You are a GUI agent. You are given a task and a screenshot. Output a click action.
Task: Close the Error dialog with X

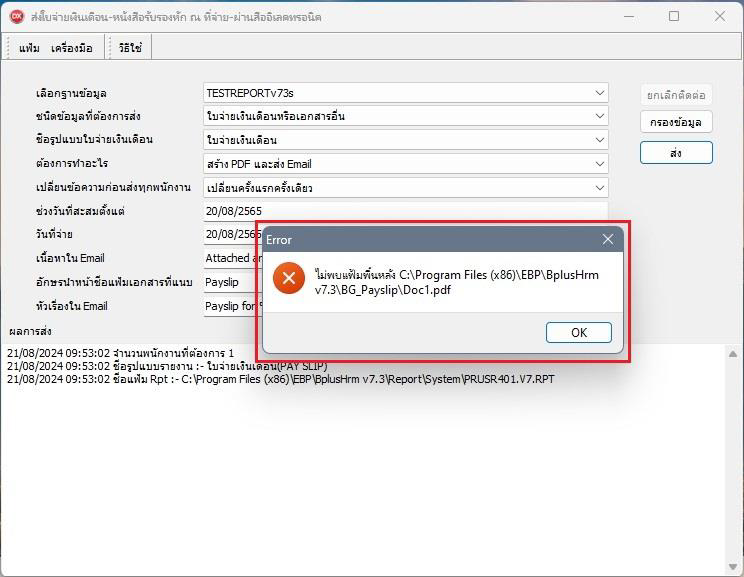pos(608,240)
